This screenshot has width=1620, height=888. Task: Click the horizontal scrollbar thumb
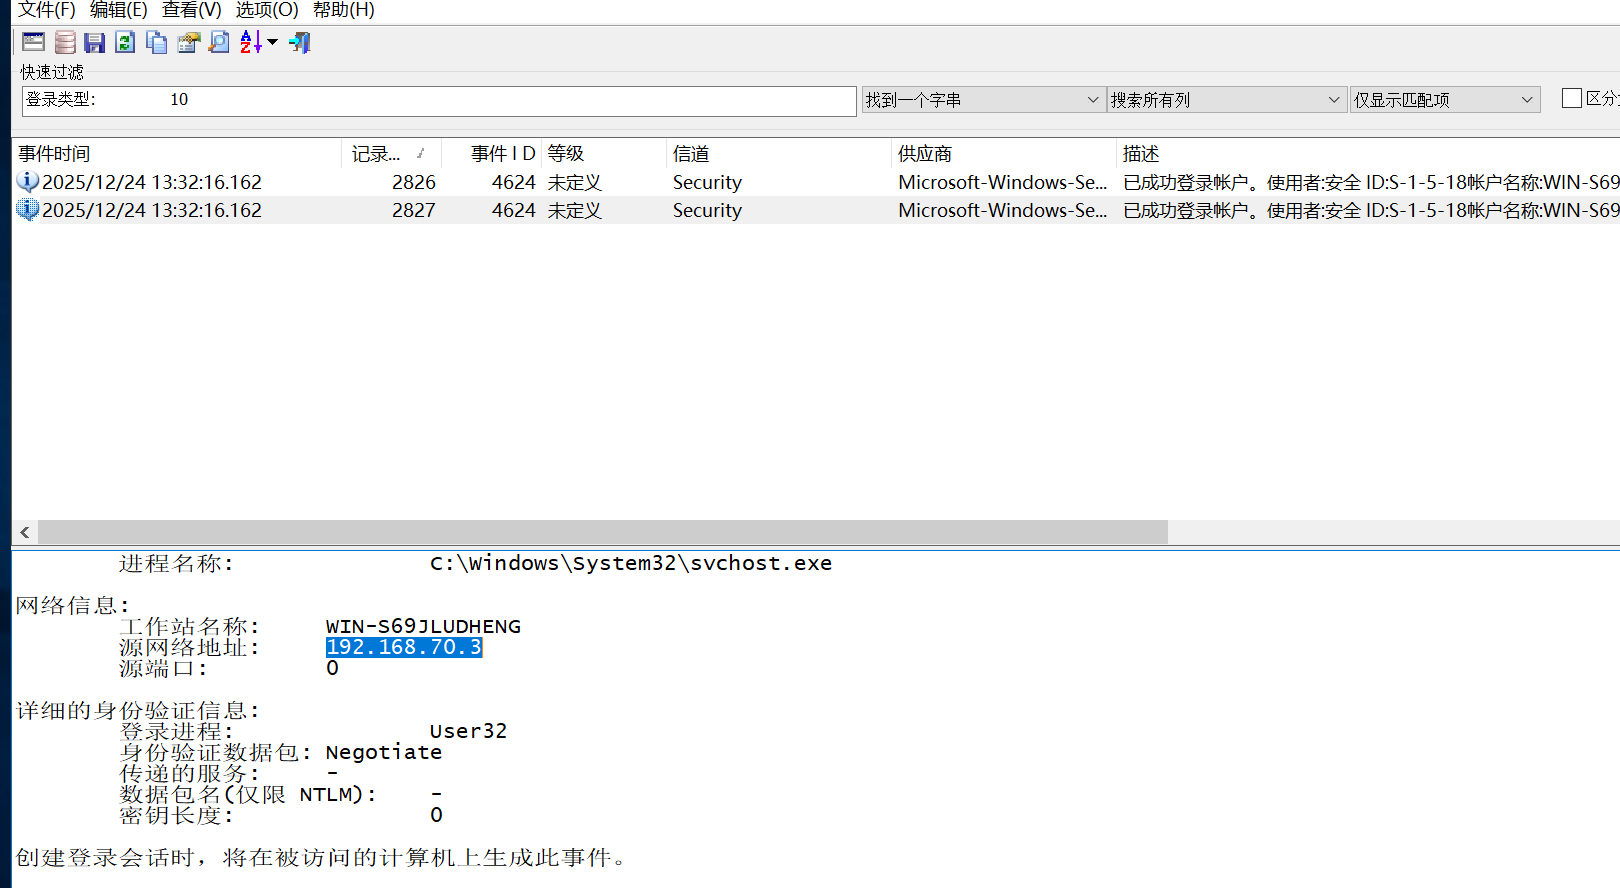(603, 532)
